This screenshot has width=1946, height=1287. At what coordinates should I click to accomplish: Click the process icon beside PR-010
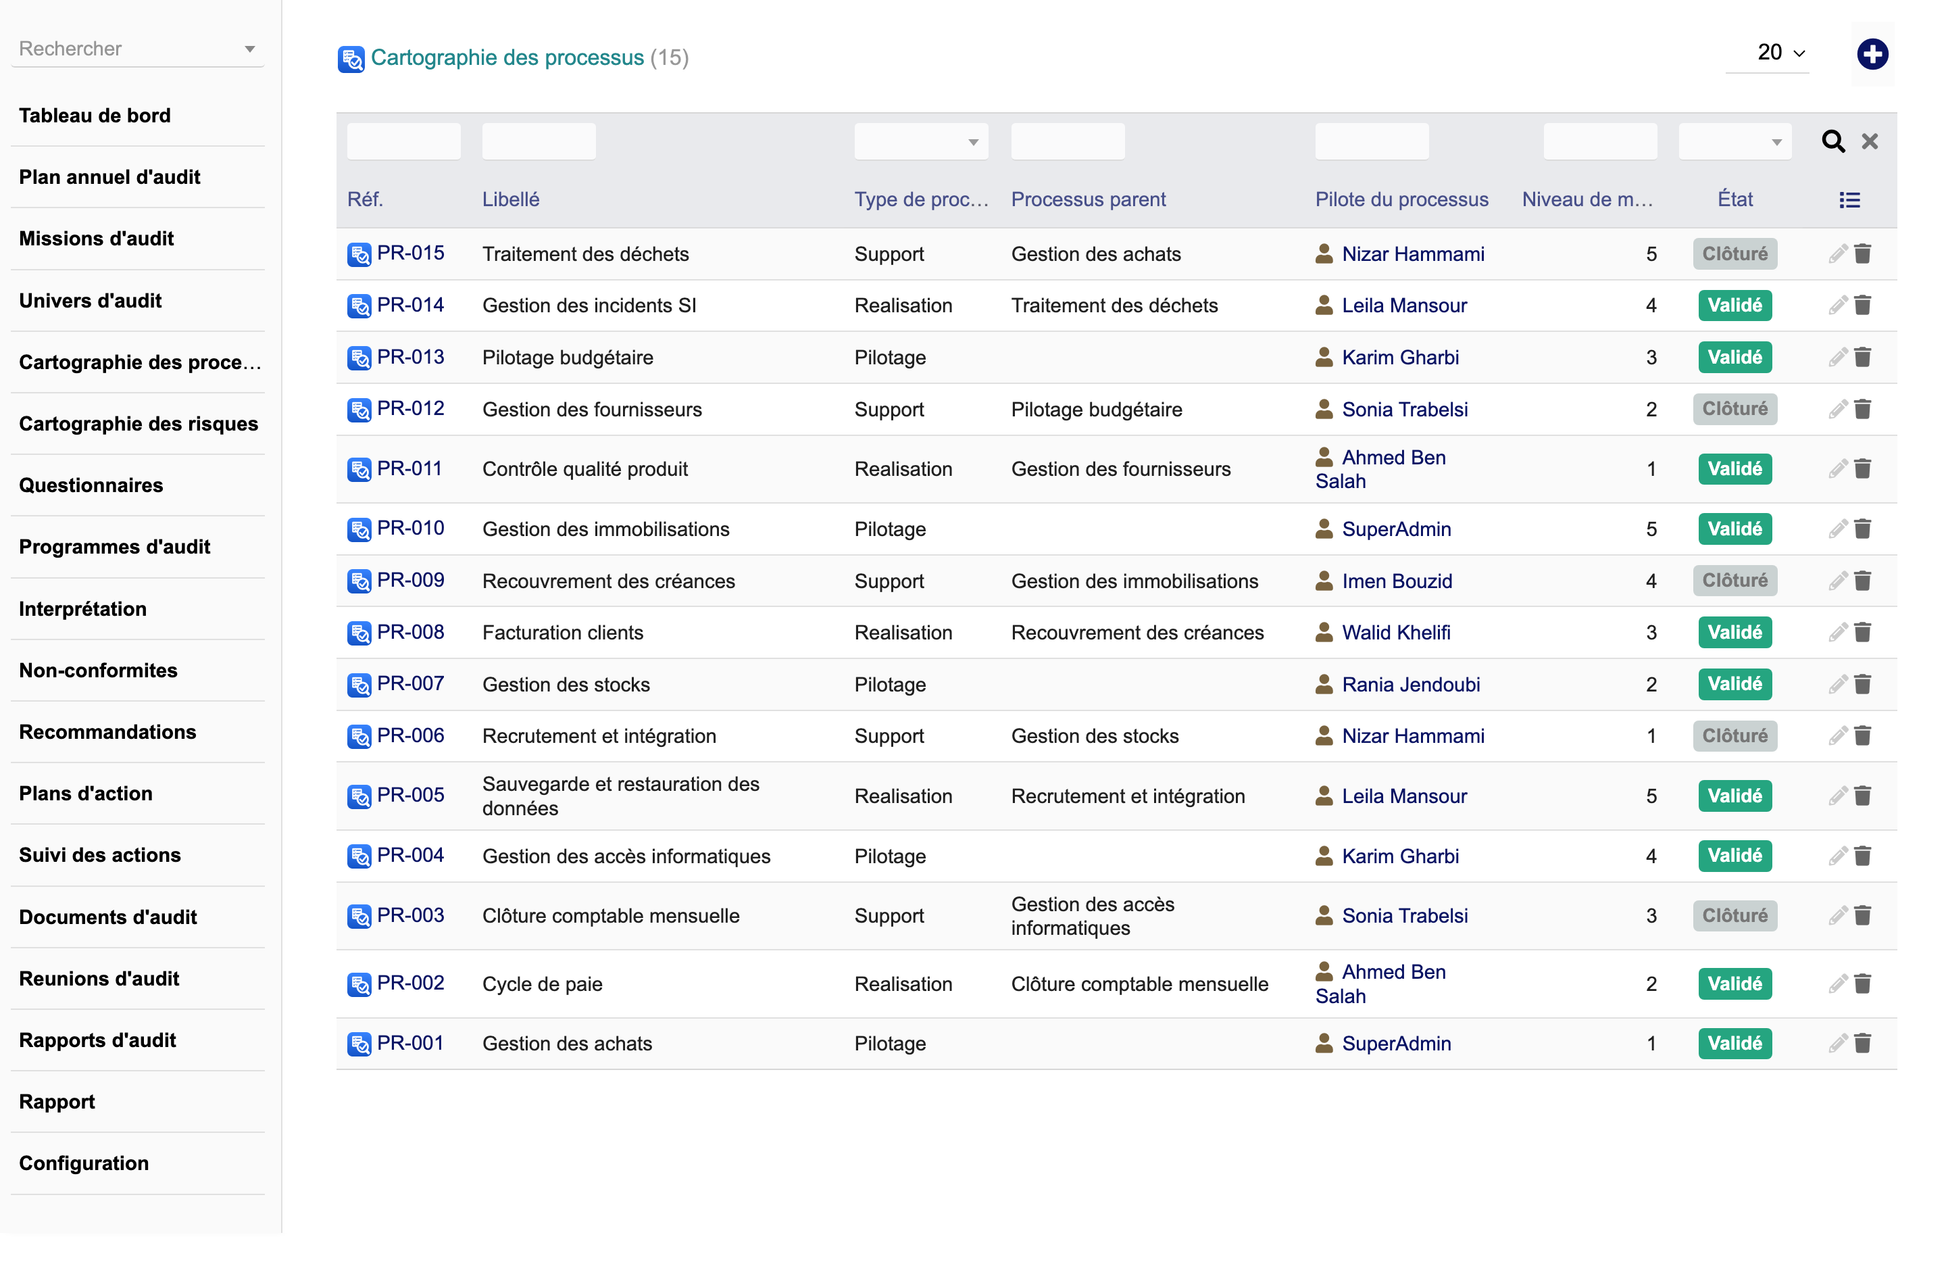(x=359, y=529)
